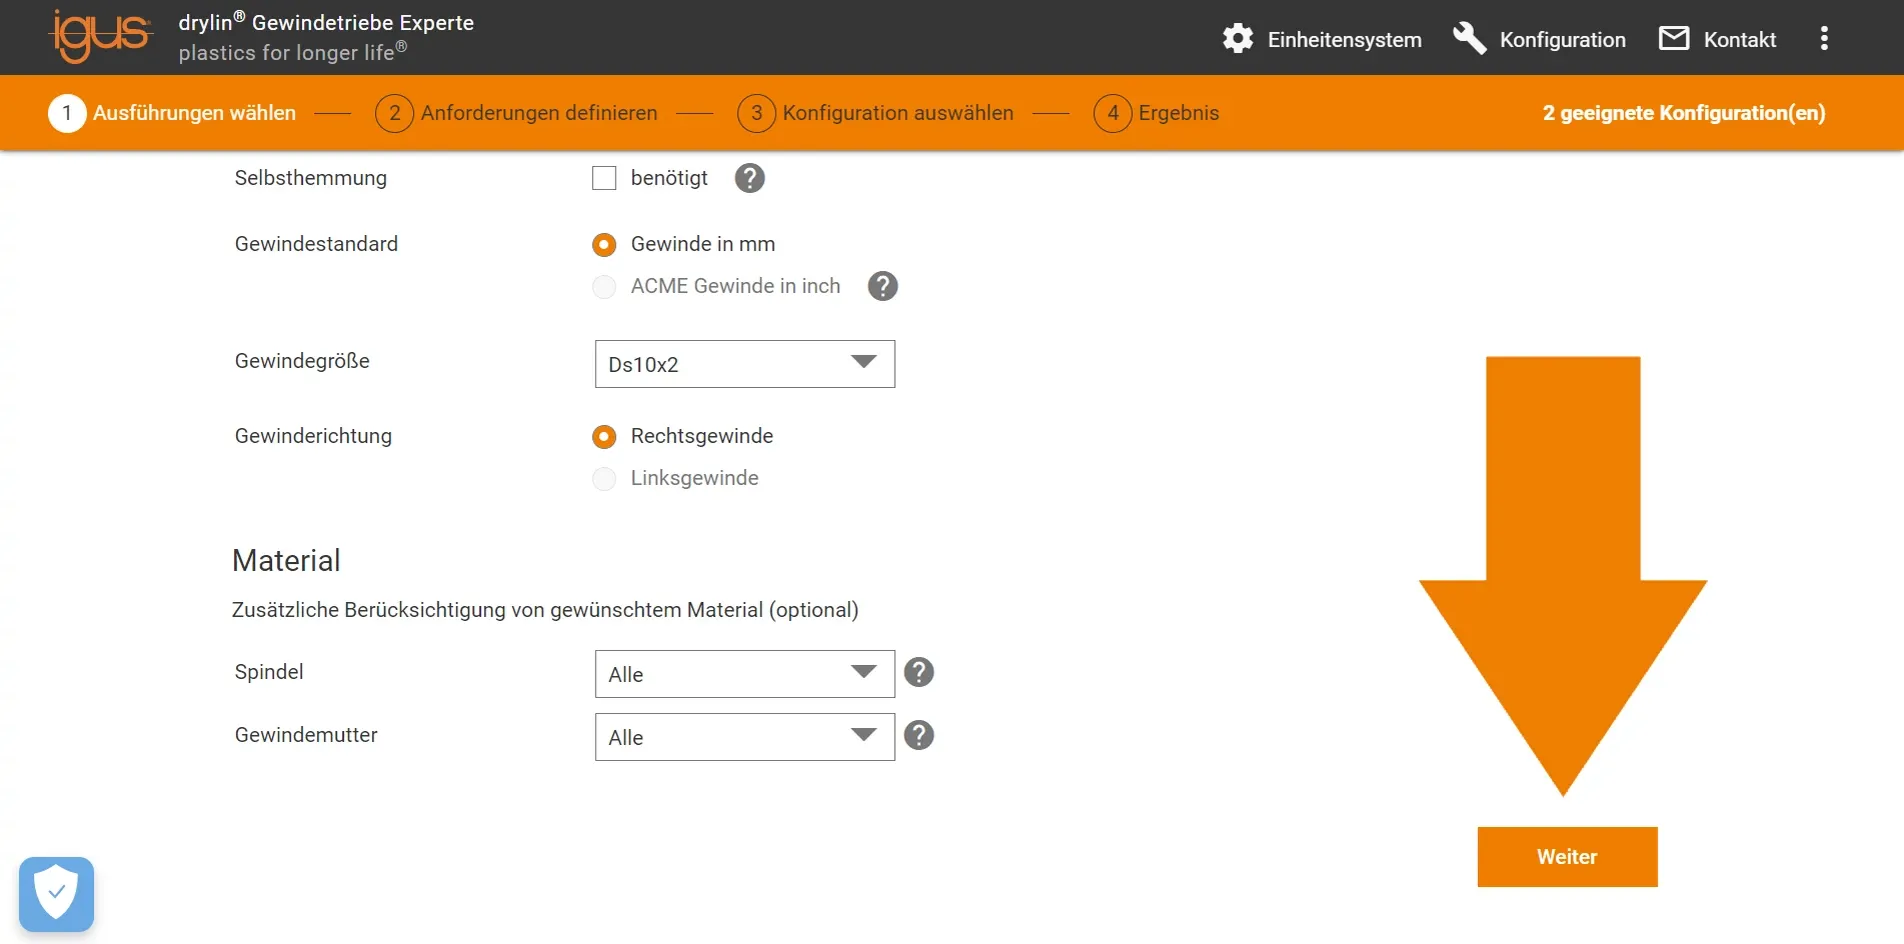Viewport: 1904px width, 944px height.
Task: Select ACME Gewinde in inch
Action: (x=604, y=287)
